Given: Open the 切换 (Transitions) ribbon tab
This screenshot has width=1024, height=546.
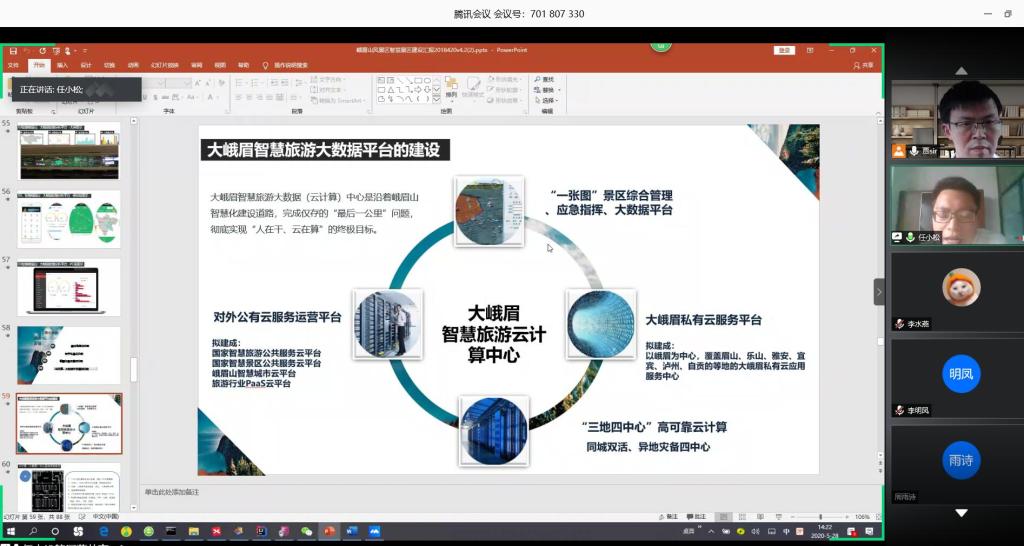Looking at the screenshot, I should [109, 65].
